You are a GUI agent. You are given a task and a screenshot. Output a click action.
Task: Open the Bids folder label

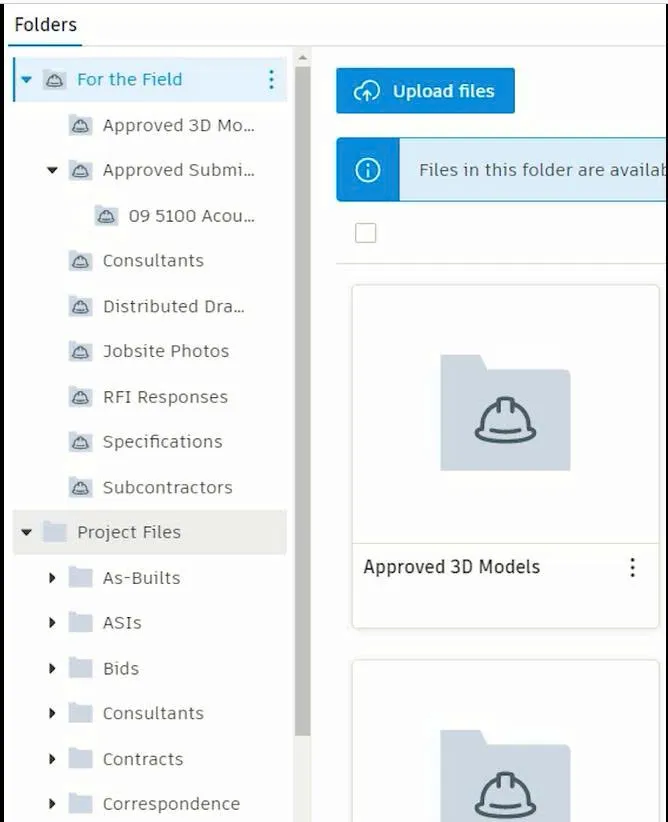(x=121, y=668)
